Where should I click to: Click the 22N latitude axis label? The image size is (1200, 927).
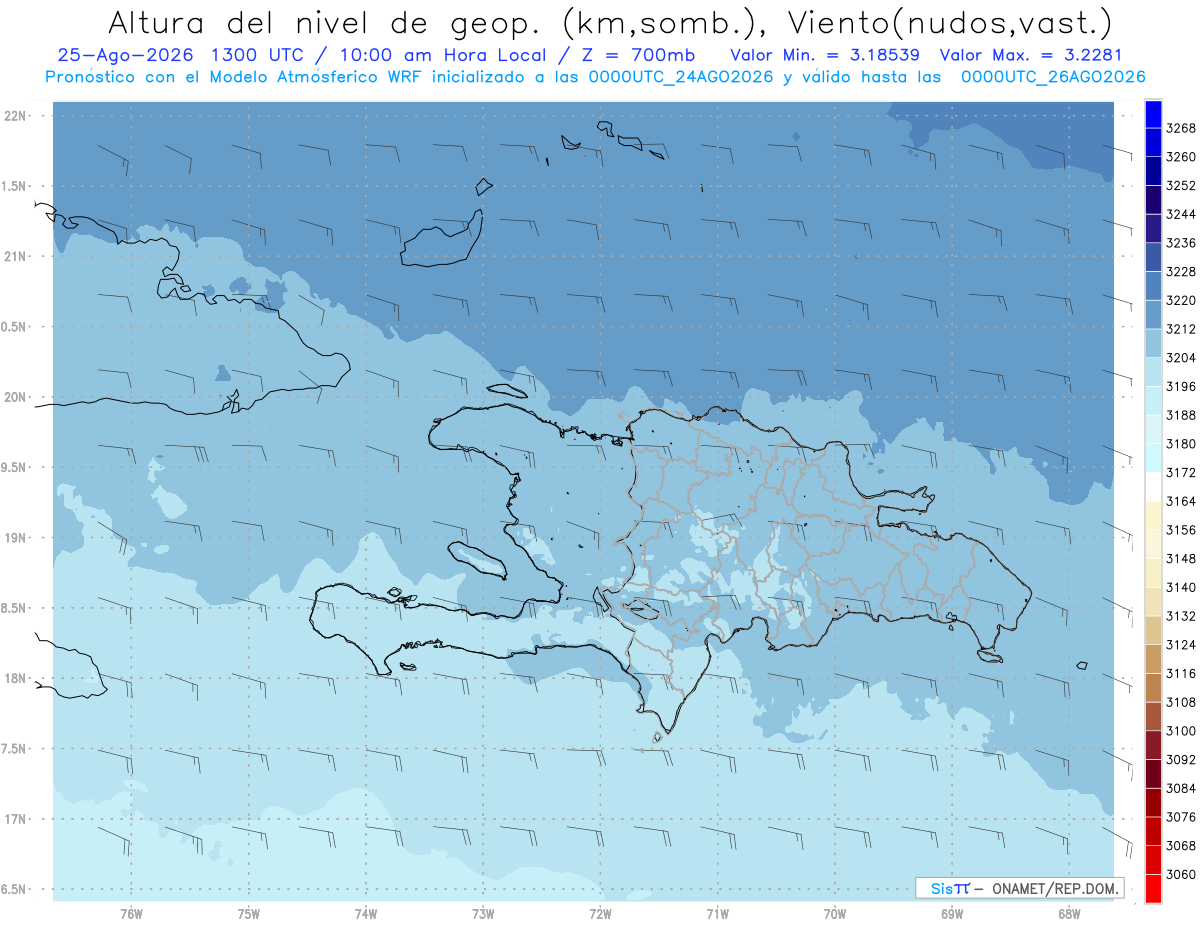(x=16, y=116)
